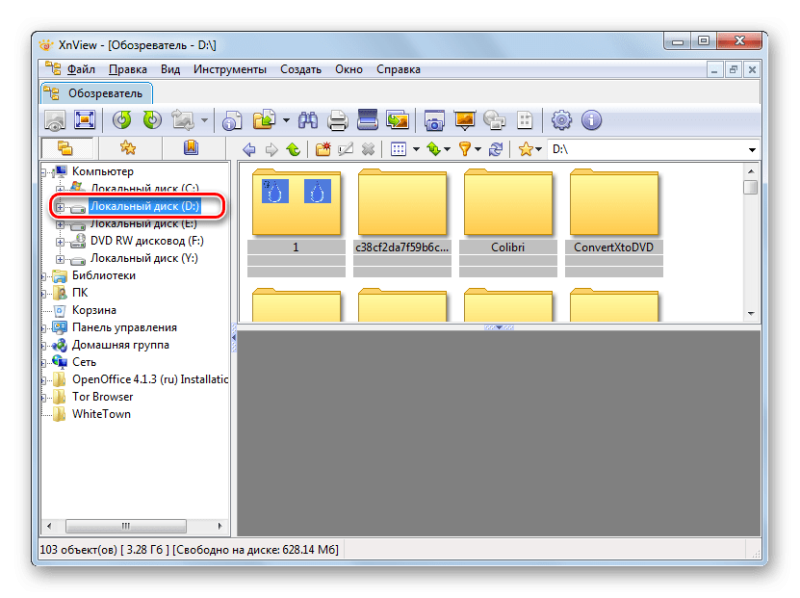
Task: Select OpenOffice 4.1.3 (ru) folder in tree
Action: pyautogui.click(x=150, y=380)
